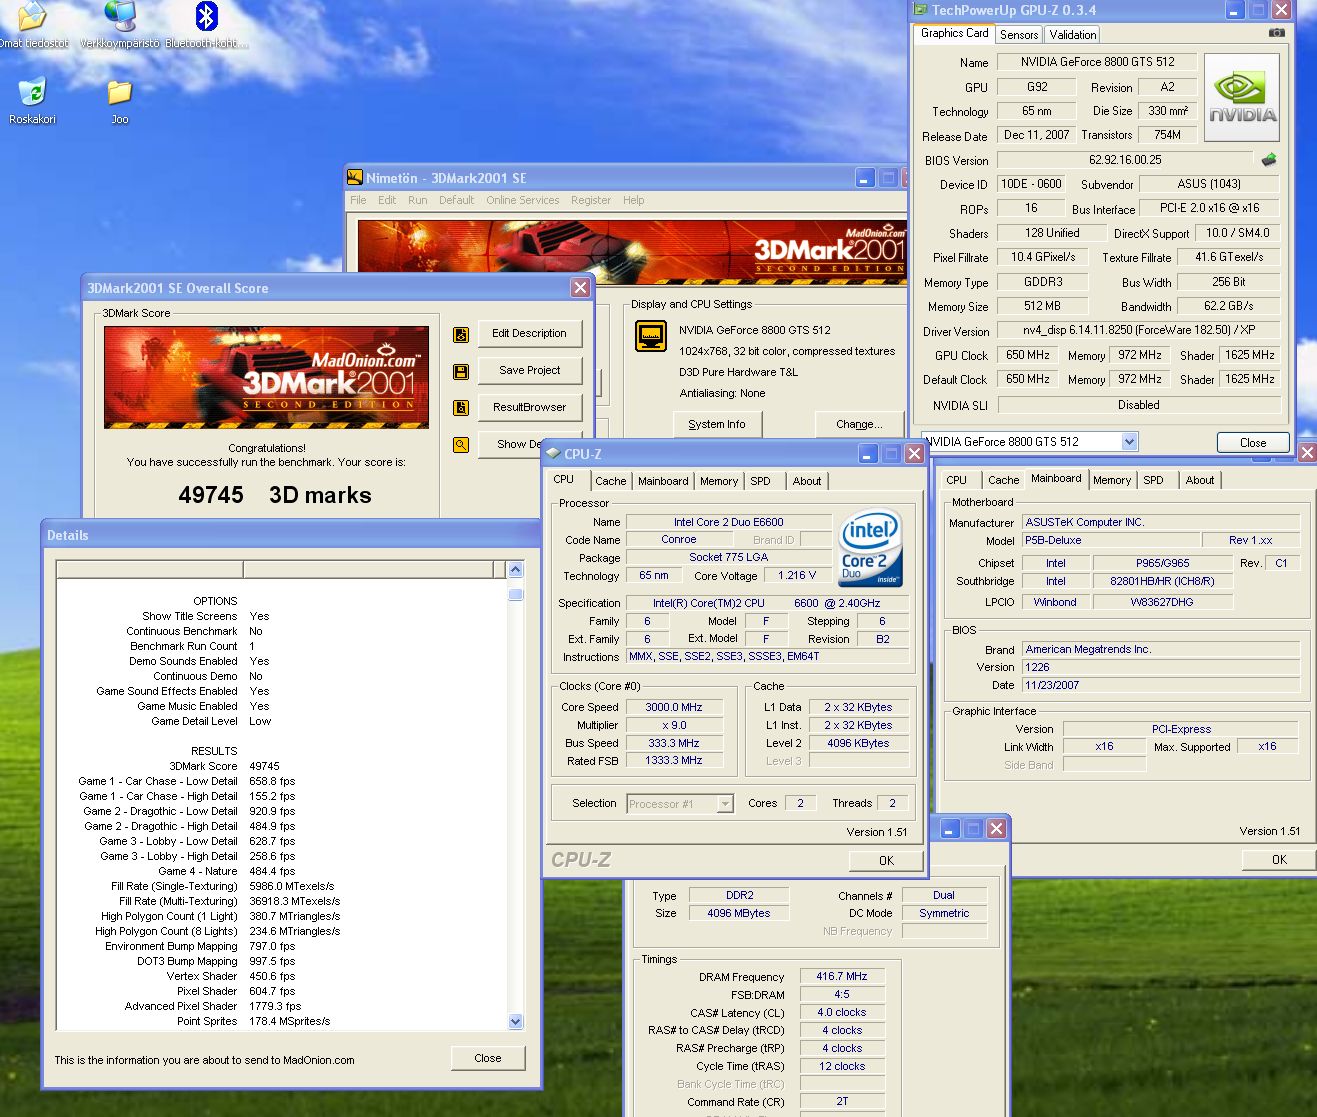Select the Graphics Card tab in GPU-Z

click(x=954, y=33)
